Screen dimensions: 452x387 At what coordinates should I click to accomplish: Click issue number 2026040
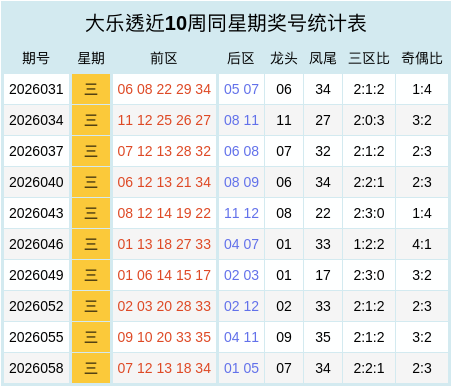[x=36, y=182]
